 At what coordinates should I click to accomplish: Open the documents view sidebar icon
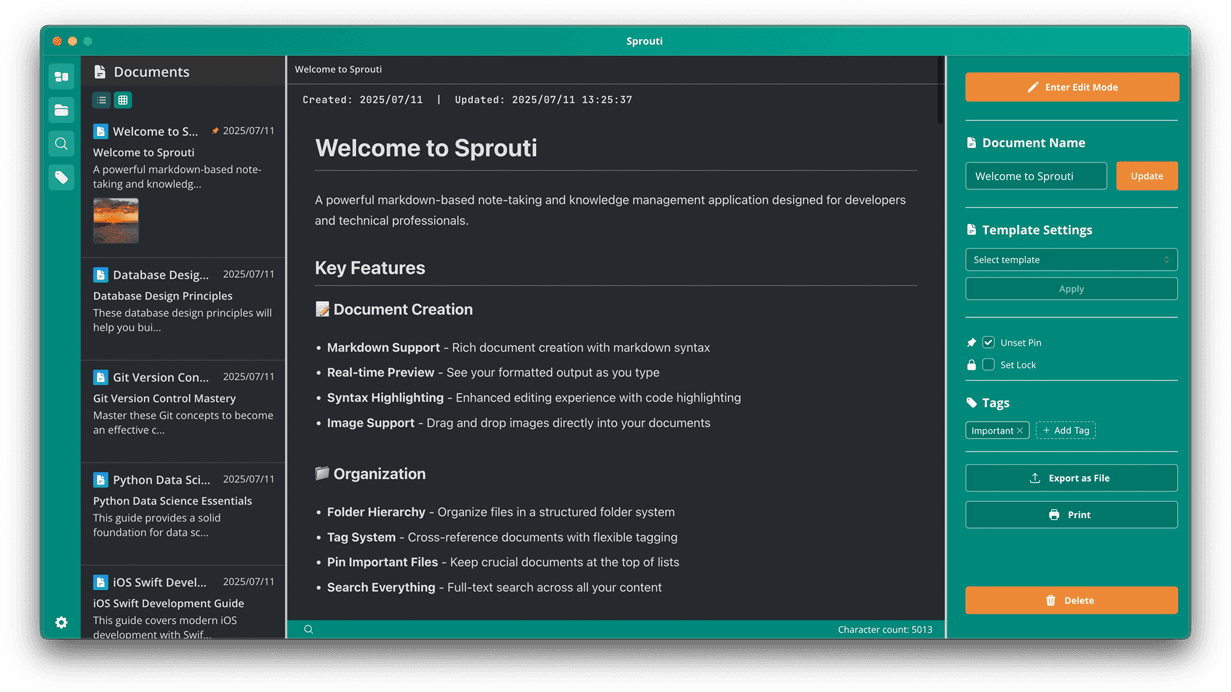pos(61,76)
